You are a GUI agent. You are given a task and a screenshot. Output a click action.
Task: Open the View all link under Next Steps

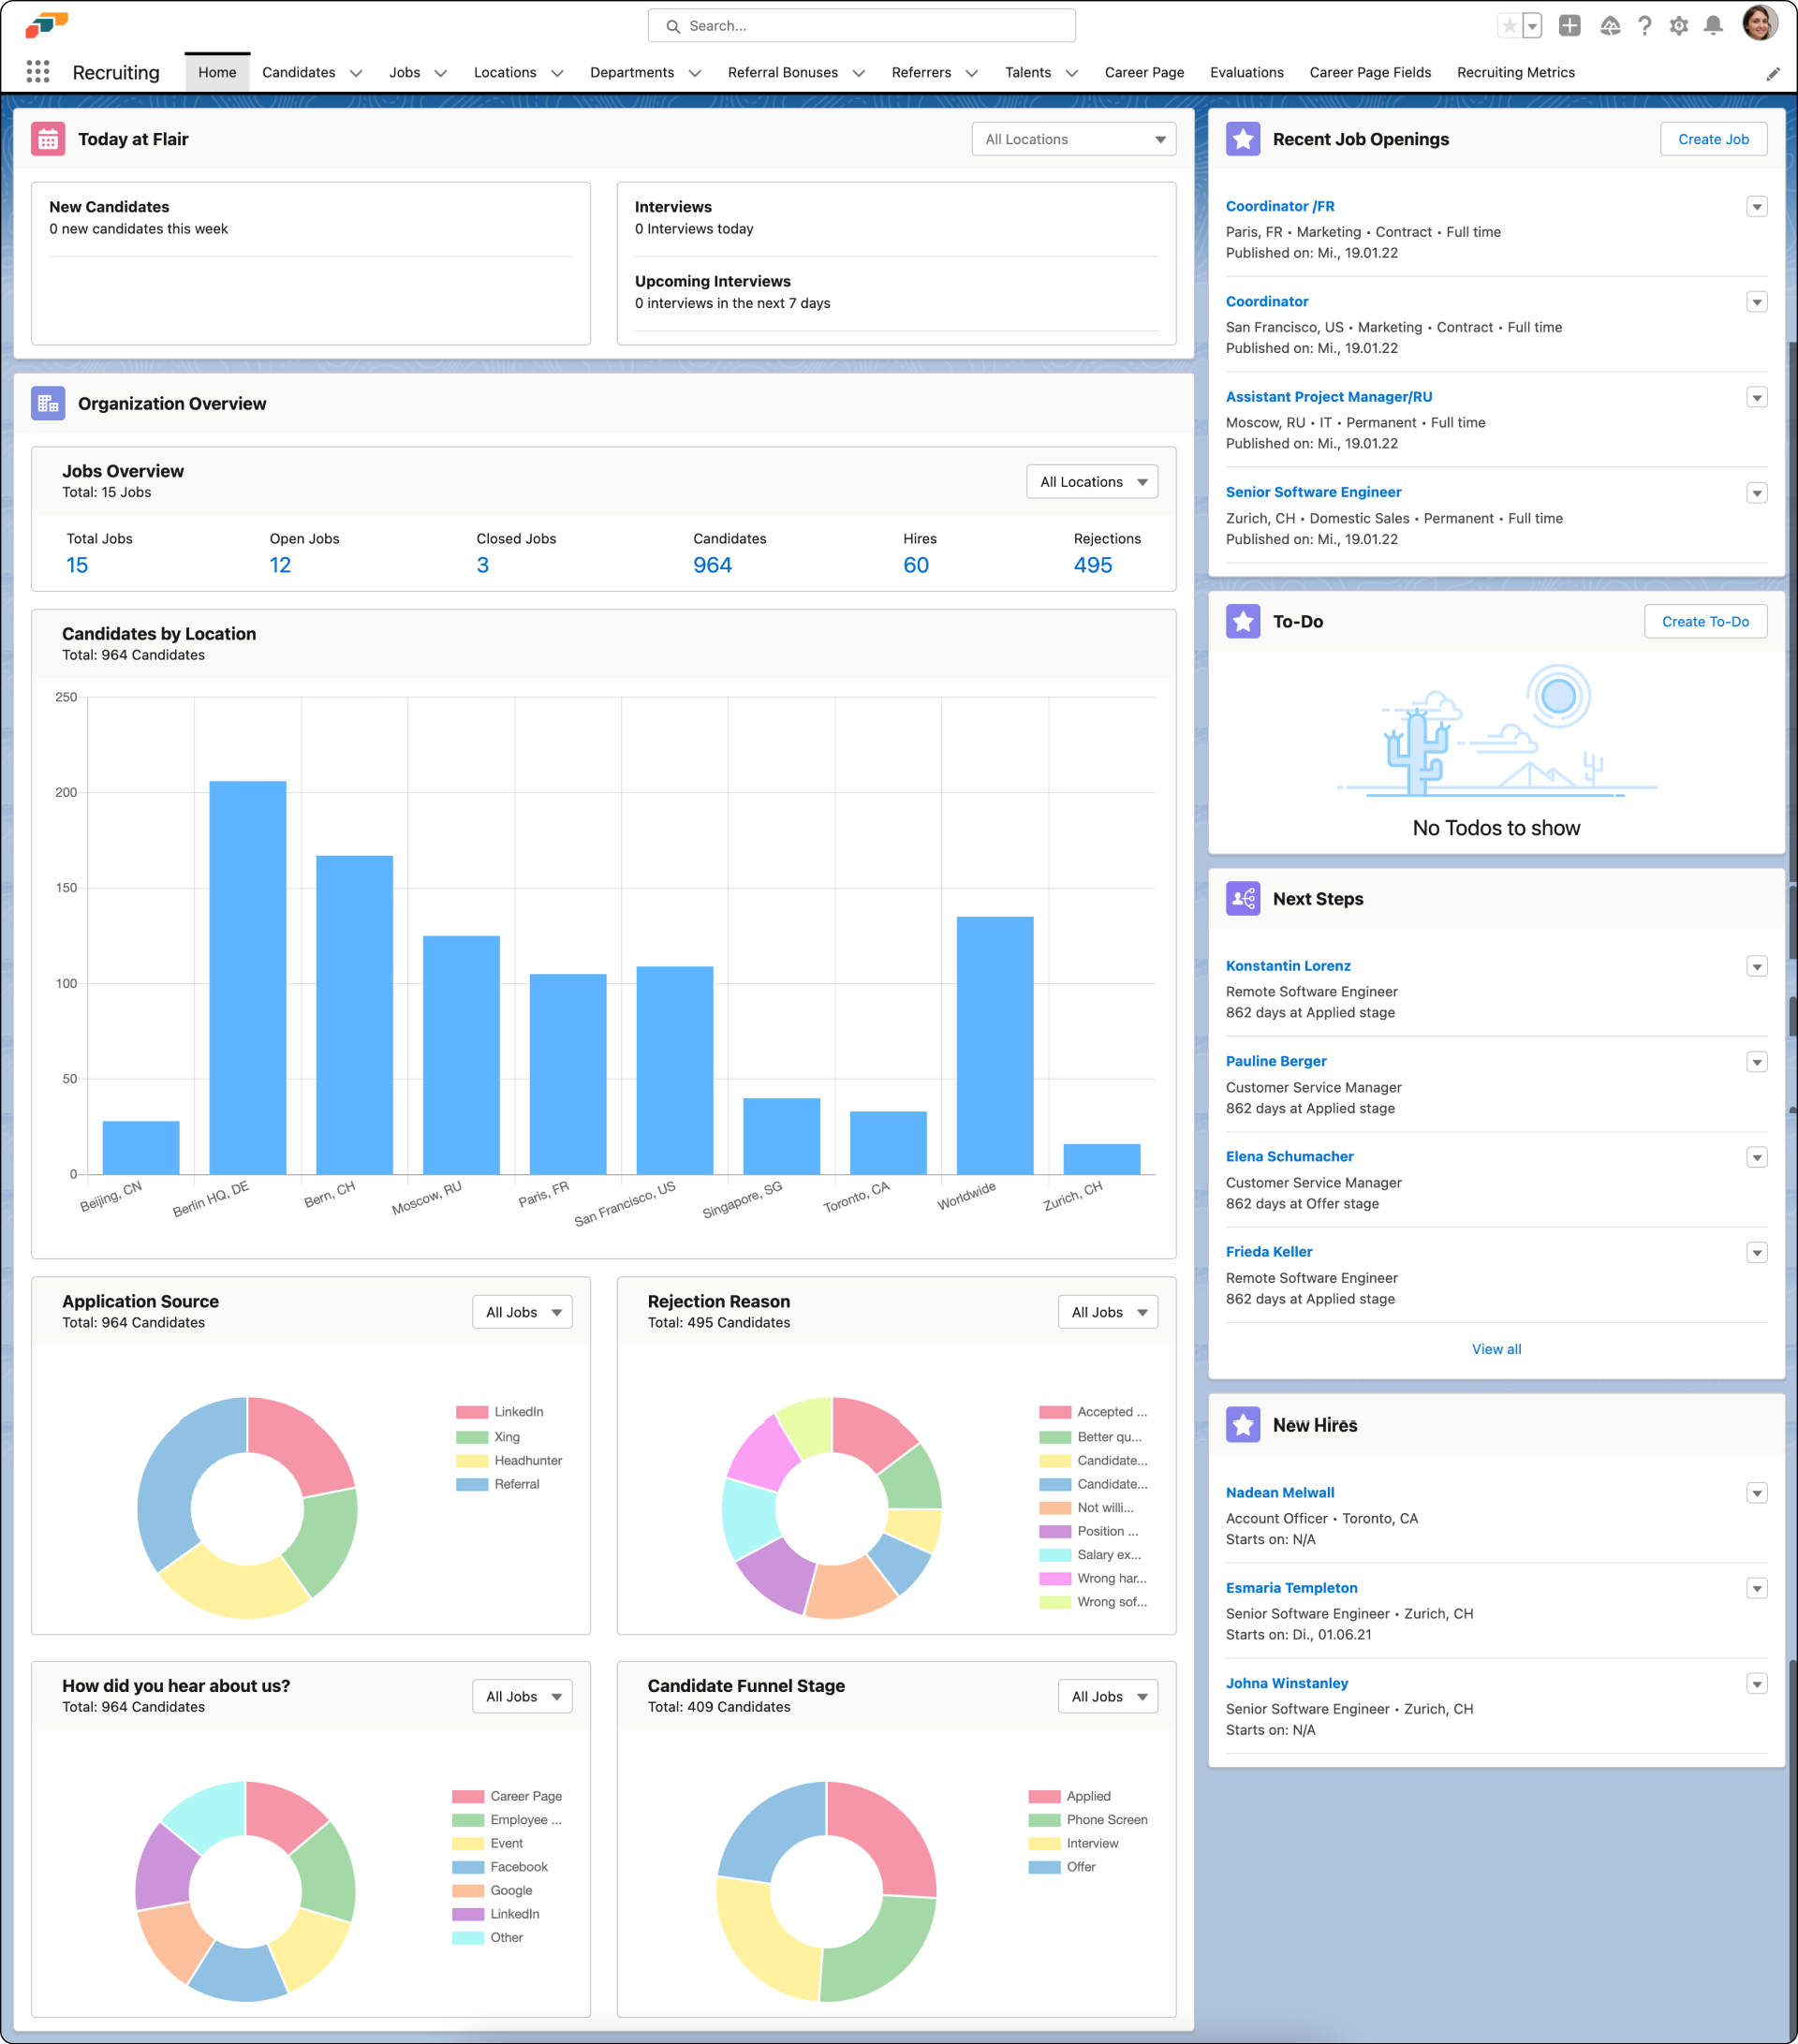(x=1496, y=1348)
